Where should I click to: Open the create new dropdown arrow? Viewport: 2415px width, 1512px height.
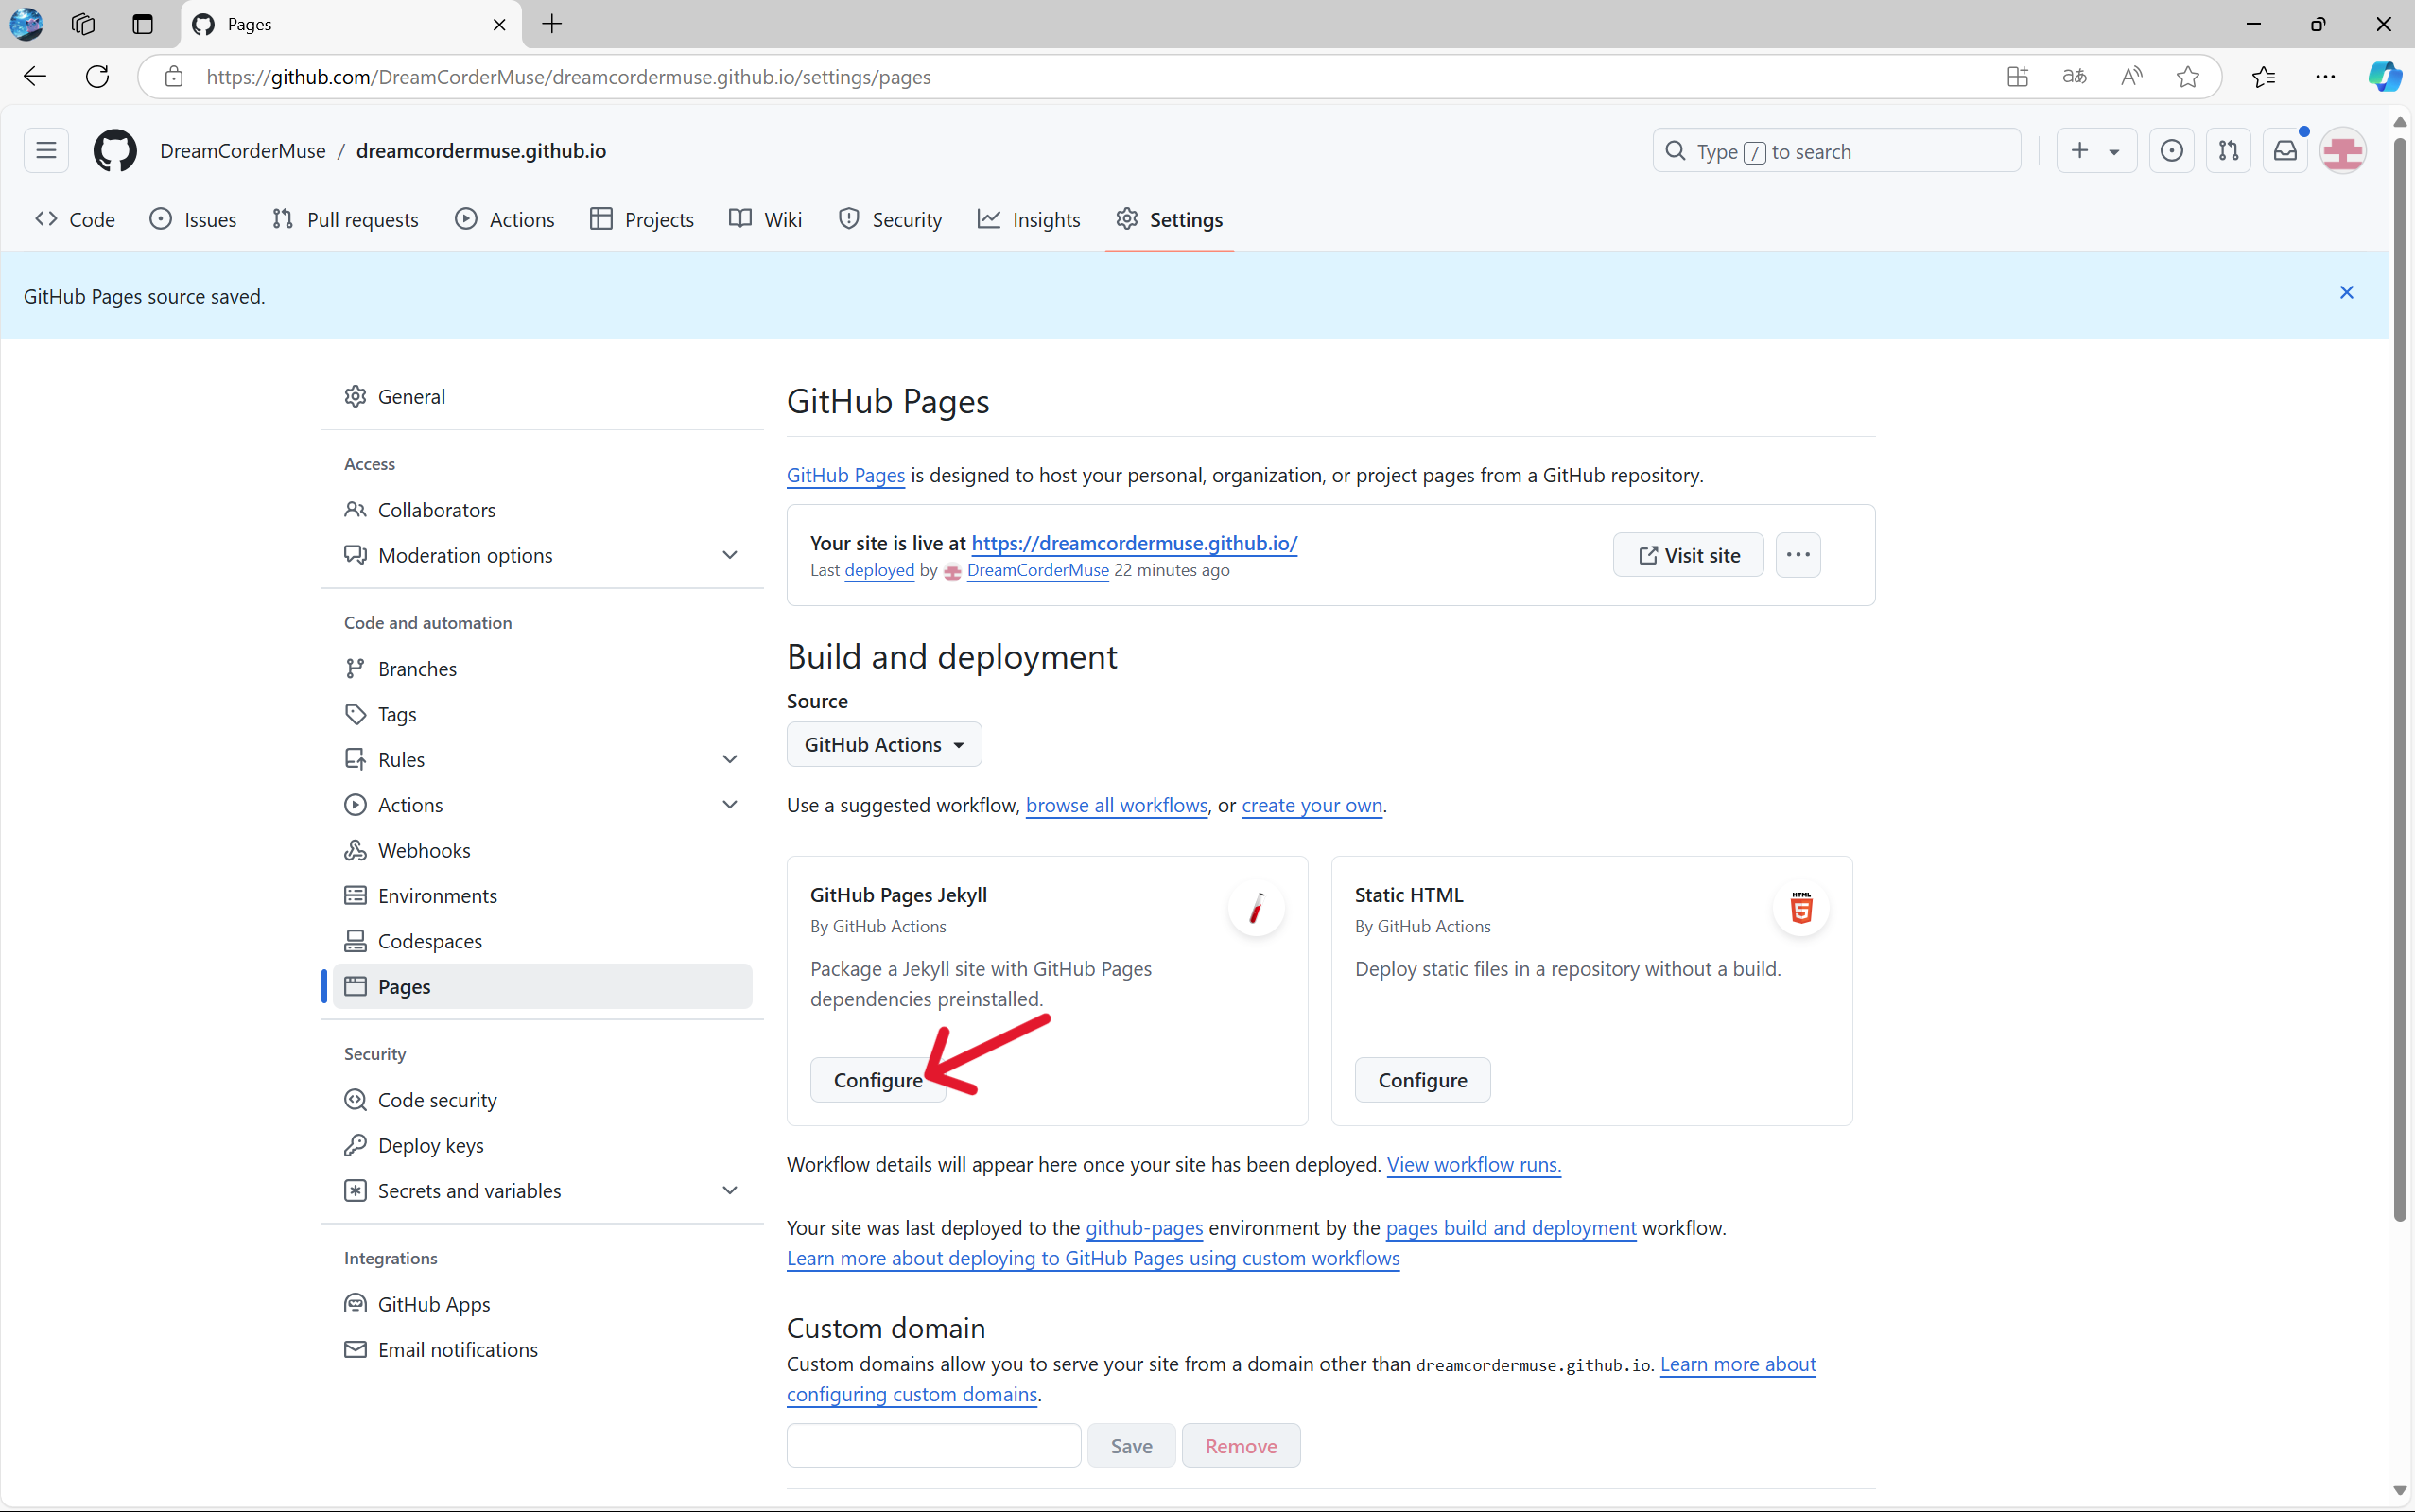click(2114, 152)
